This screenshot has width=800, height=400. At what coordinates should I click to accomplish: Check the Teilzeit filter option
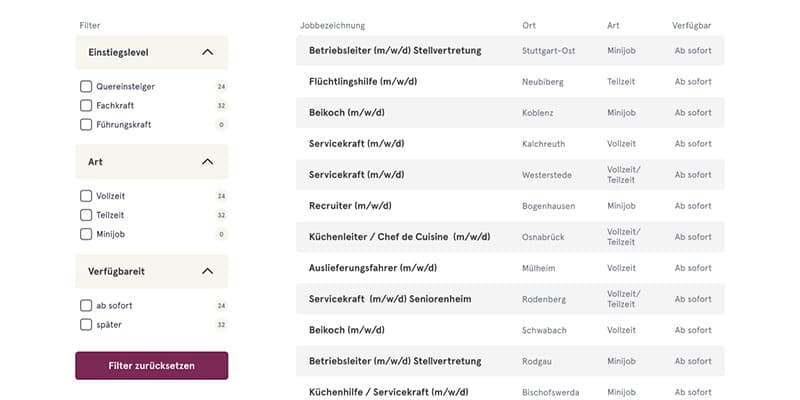click(x=86, y=215)
